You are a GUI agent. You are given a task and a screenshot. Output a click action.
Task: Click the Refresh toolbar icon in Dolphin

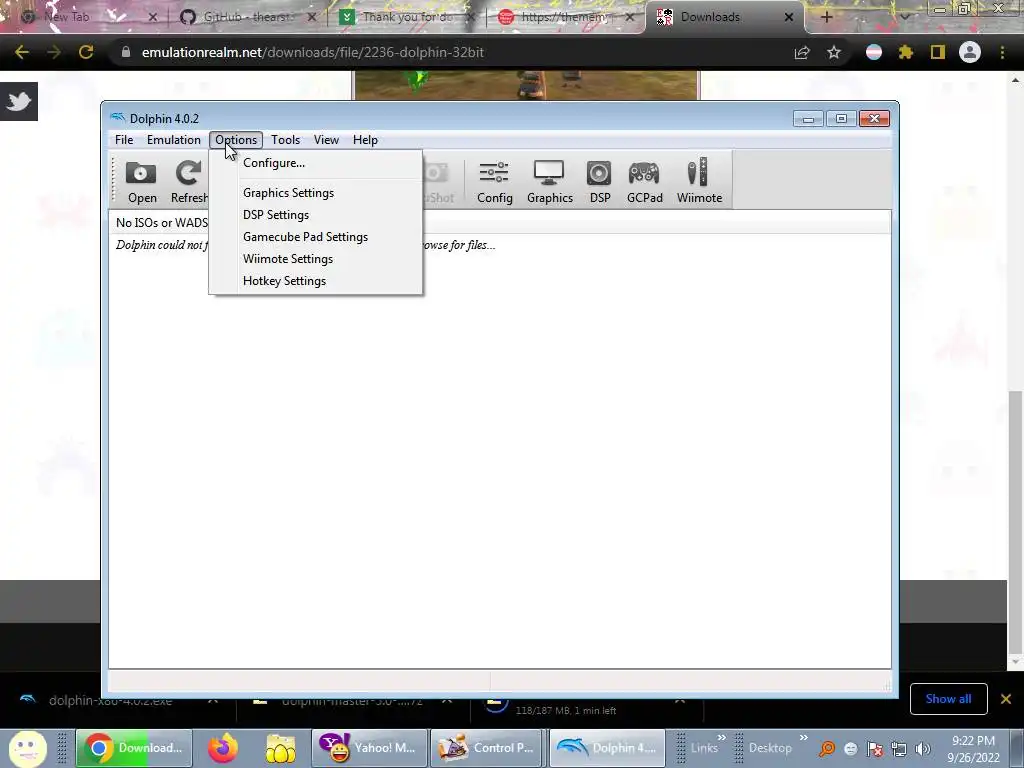[x=189, y=182]
